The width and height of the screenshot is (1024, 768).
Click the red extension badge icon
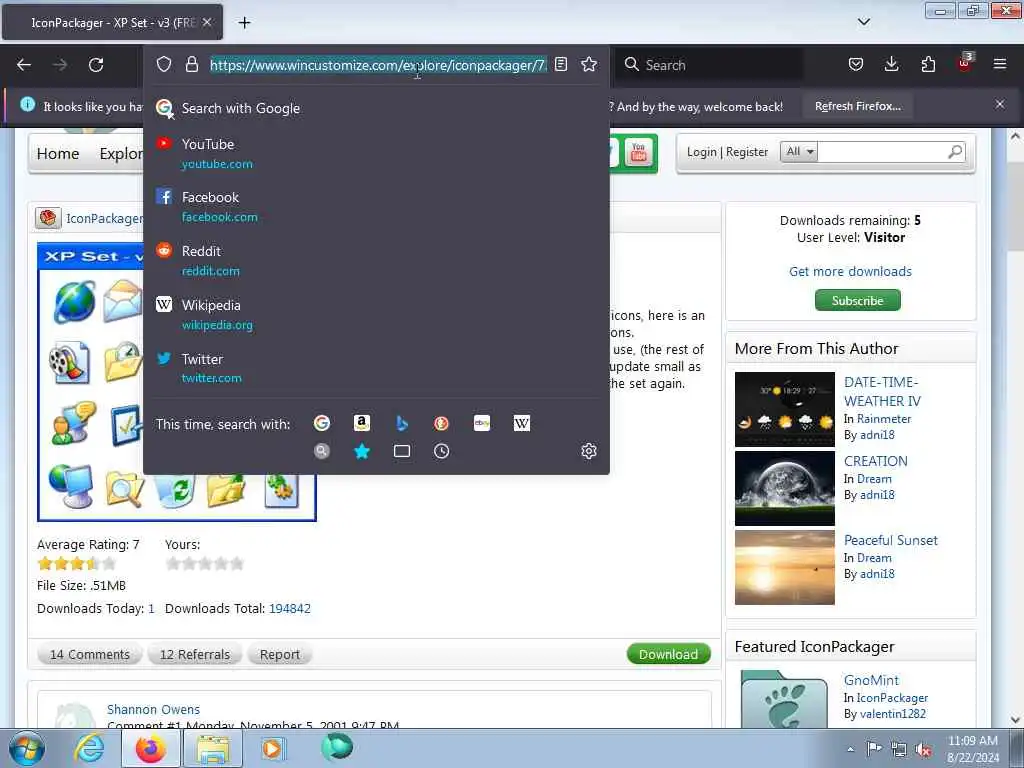click(965, 63)
